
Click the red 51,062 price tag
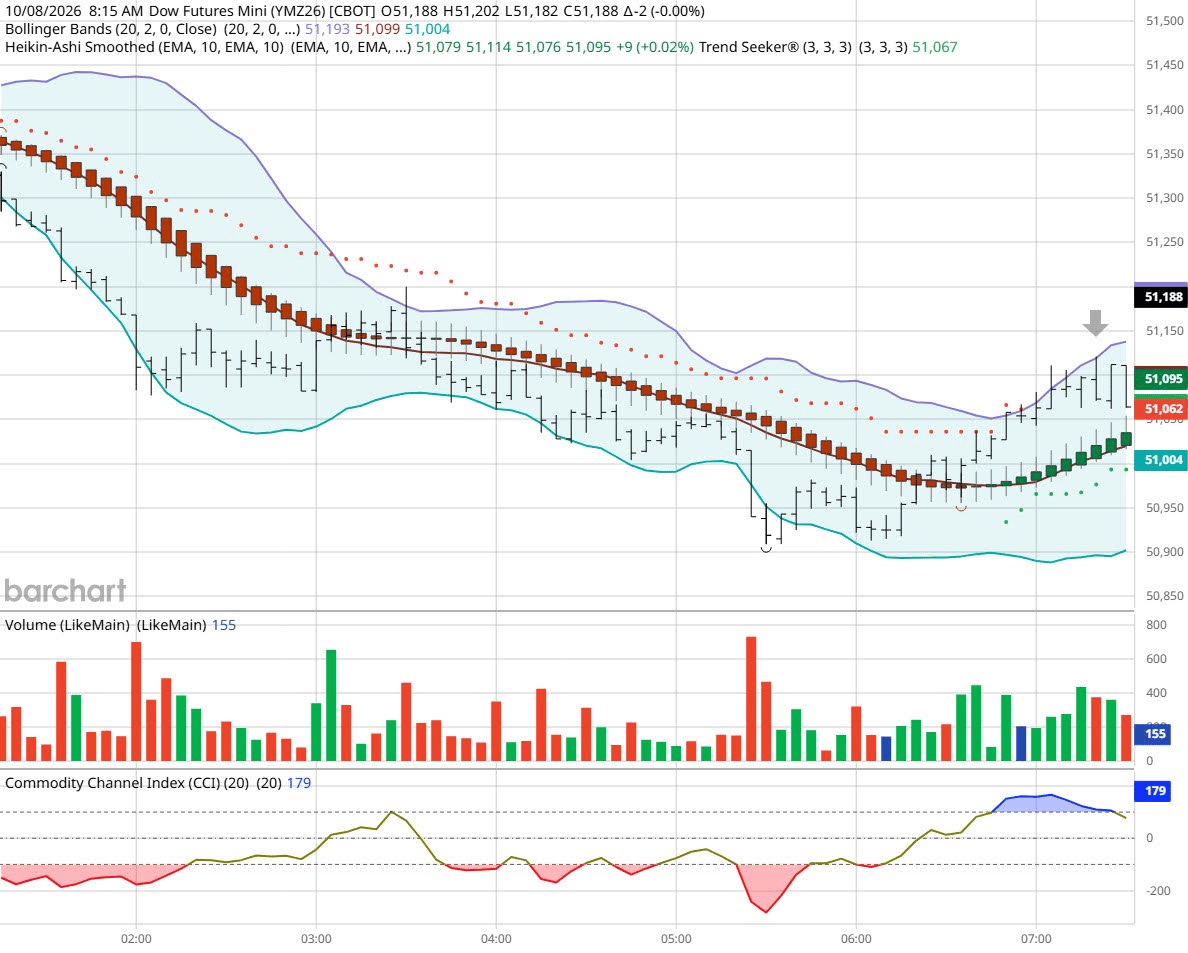click(1161, 408)
